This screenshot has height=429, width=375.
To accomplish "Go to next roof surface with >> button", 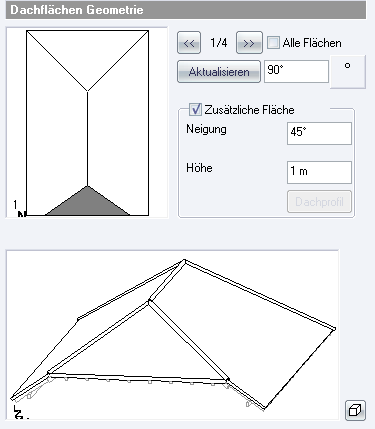I will pyautogui.click(x=249, y=43).
